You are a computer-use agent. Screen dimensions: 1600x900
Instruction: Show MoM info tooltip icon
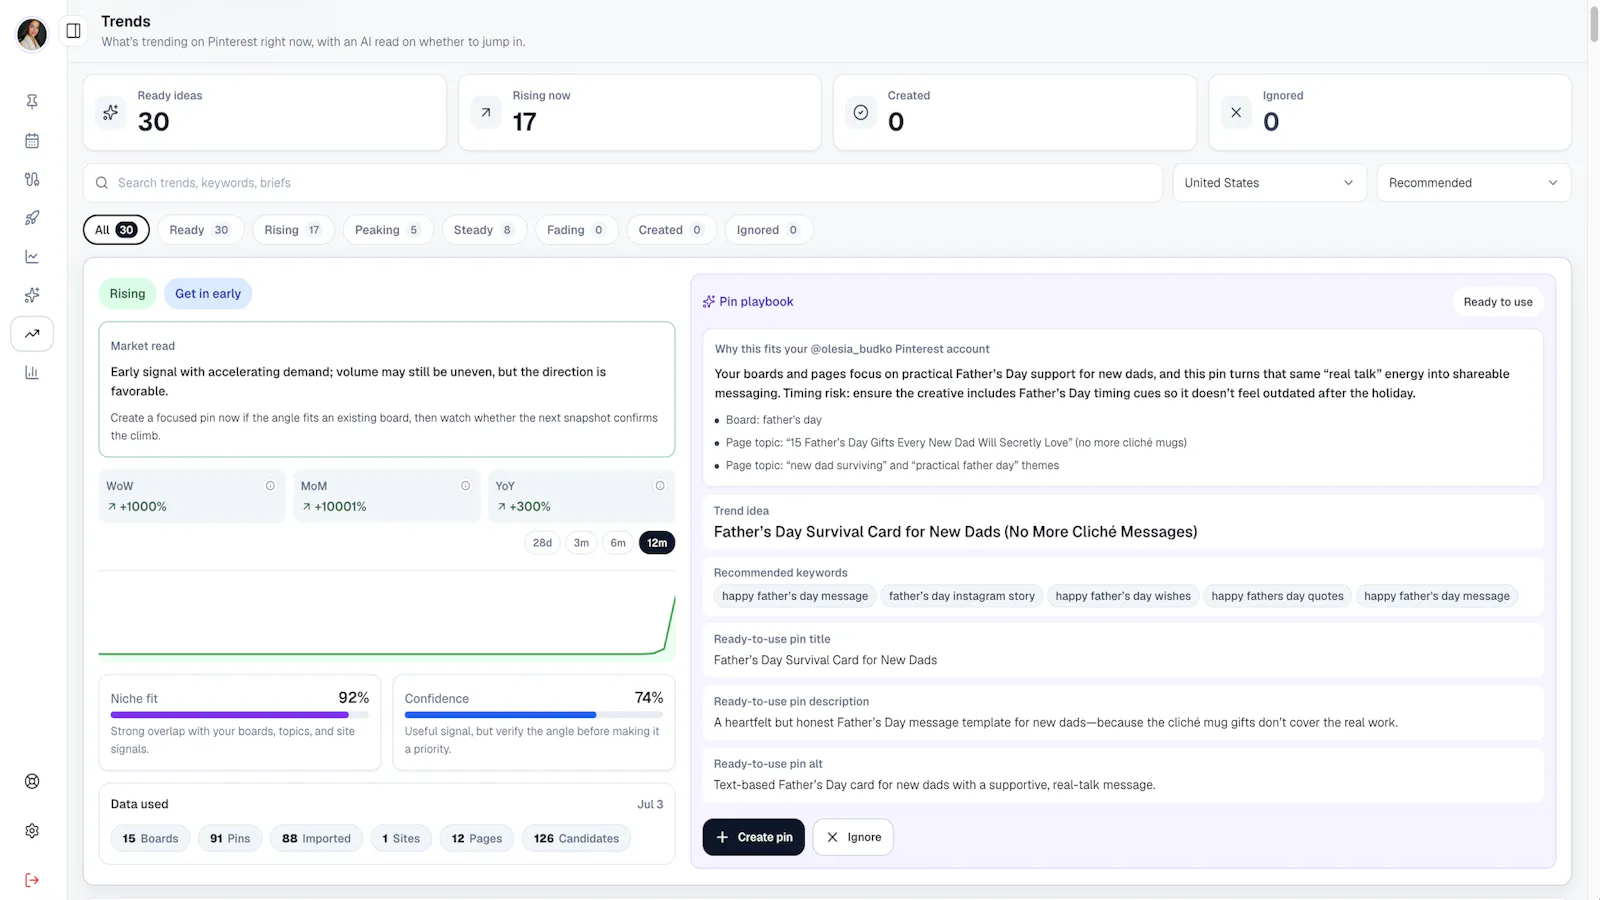(465, 486)
